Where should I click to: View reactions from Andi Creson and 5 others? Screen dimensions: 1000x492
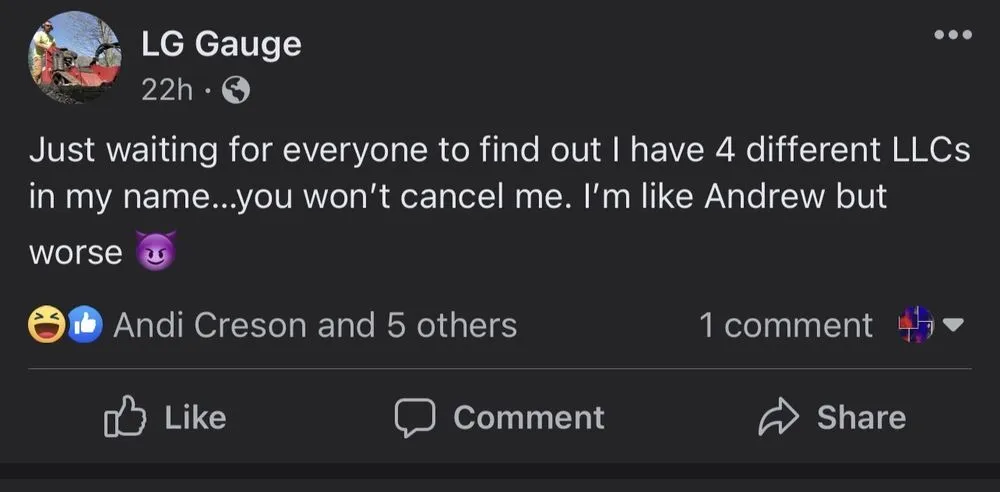(x=315, y=326)
